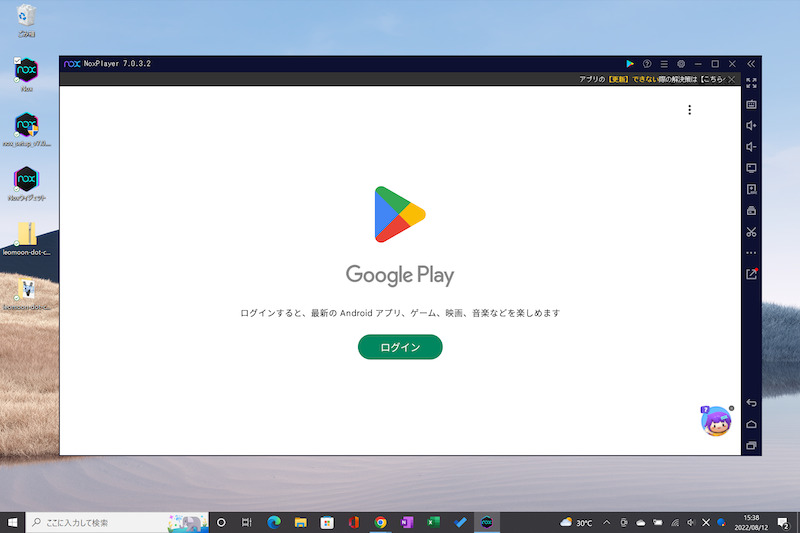Open Google Chrome from the taskbar
The image size is (800, 533).
pos(380,522)
